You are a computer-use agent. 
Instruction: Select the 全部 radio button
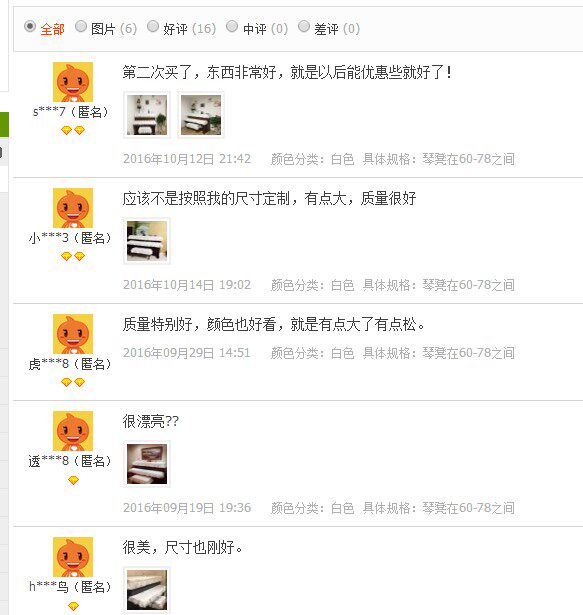30,27
